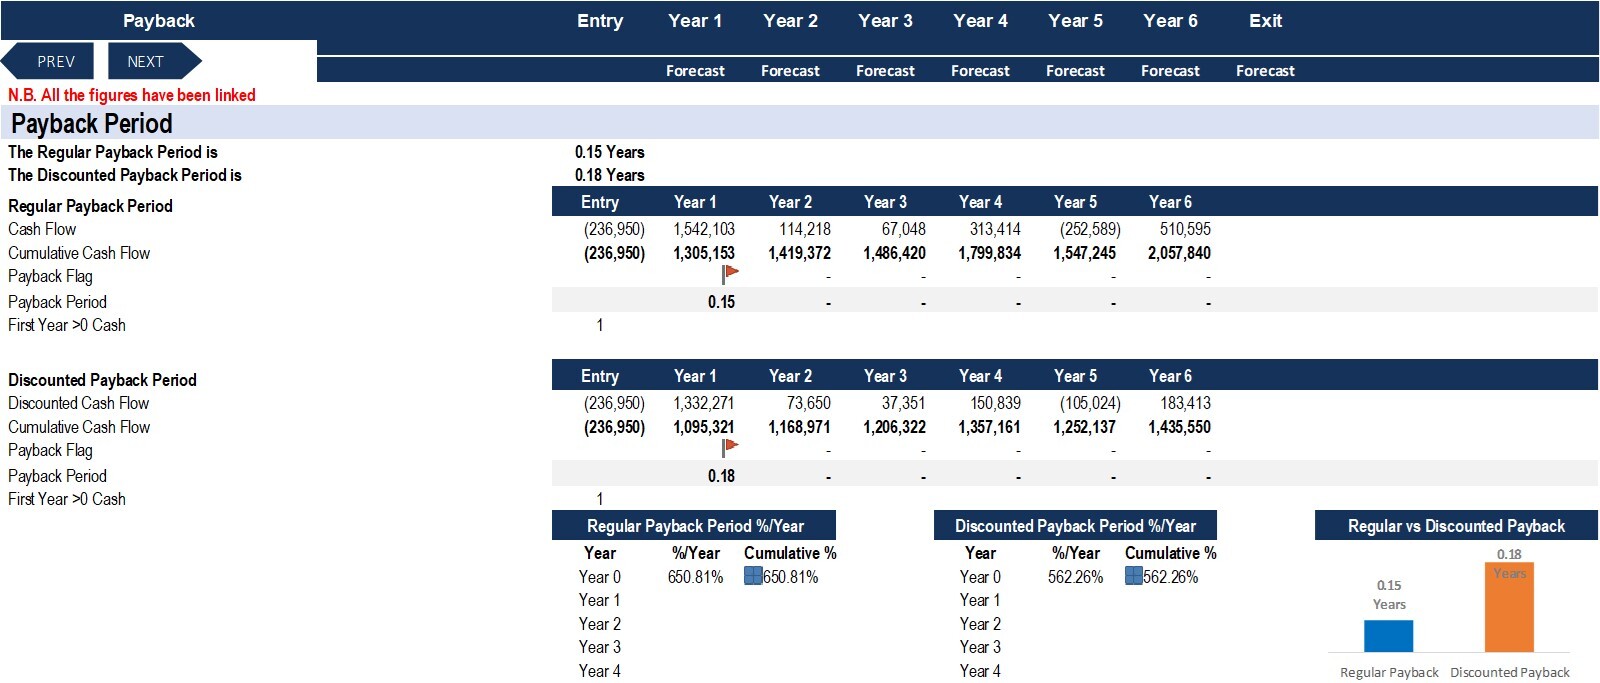Select the 0.18 Years discounted payback value
This screenshot has height=683, width=1600.
610,175
